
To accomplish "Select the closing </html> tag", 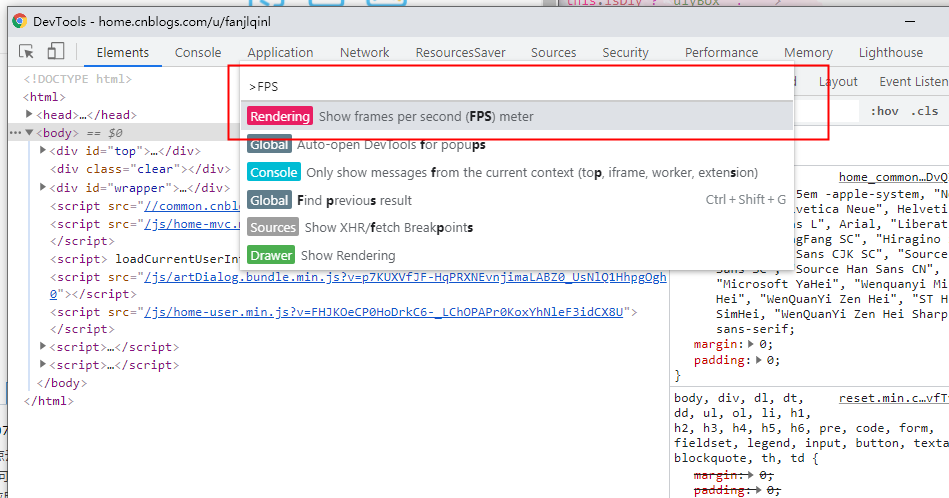I will pyautogui.click(x=48, y=401).
